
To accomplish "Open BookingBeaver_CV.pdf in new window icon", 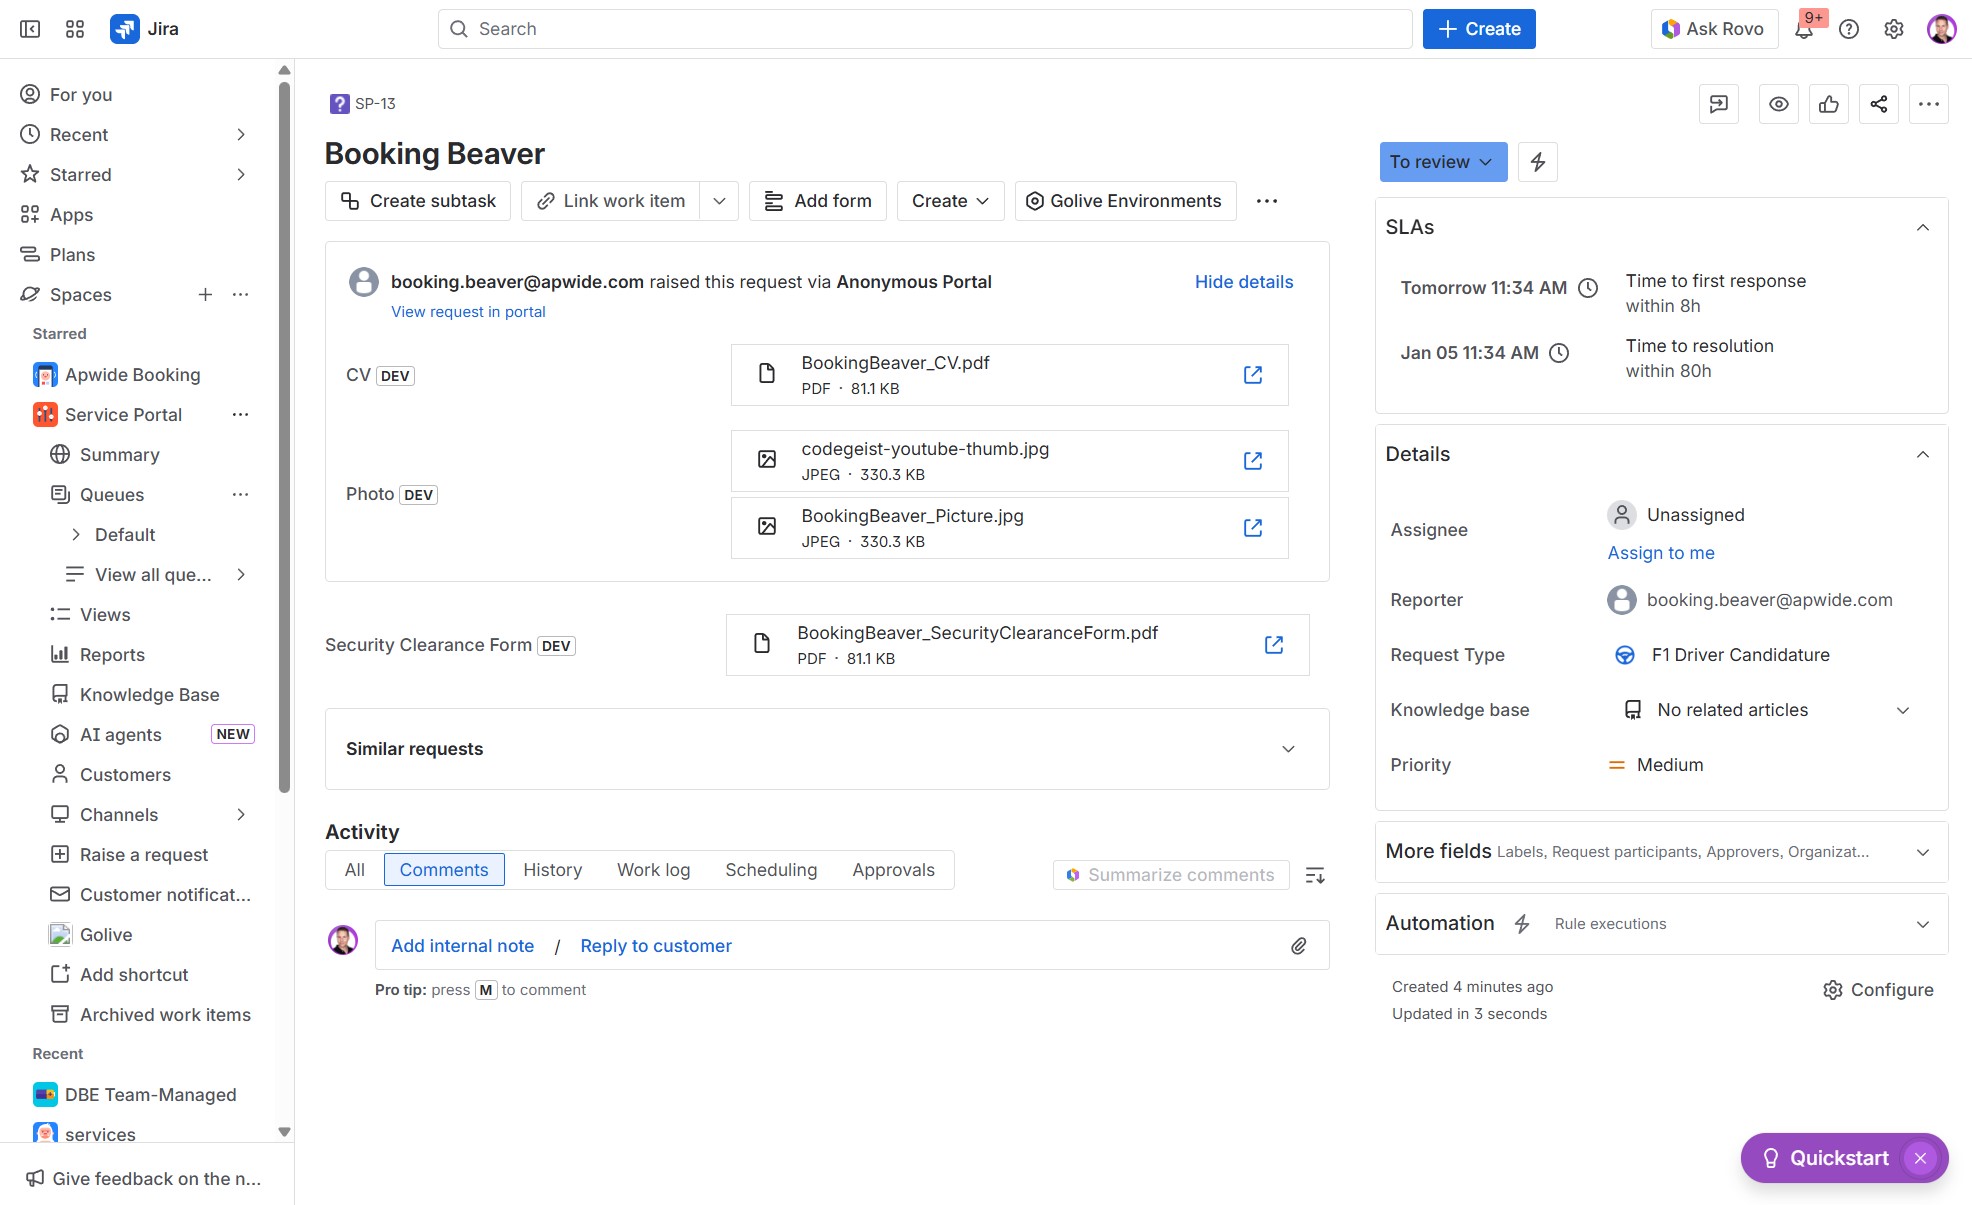I will coord(1252,375).
